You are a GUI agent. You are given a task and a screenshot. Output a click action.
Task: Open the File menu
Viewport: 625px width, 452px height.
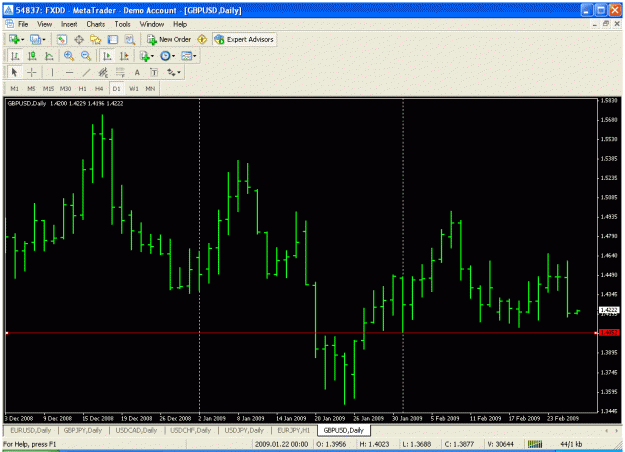[x=23, y=24]
